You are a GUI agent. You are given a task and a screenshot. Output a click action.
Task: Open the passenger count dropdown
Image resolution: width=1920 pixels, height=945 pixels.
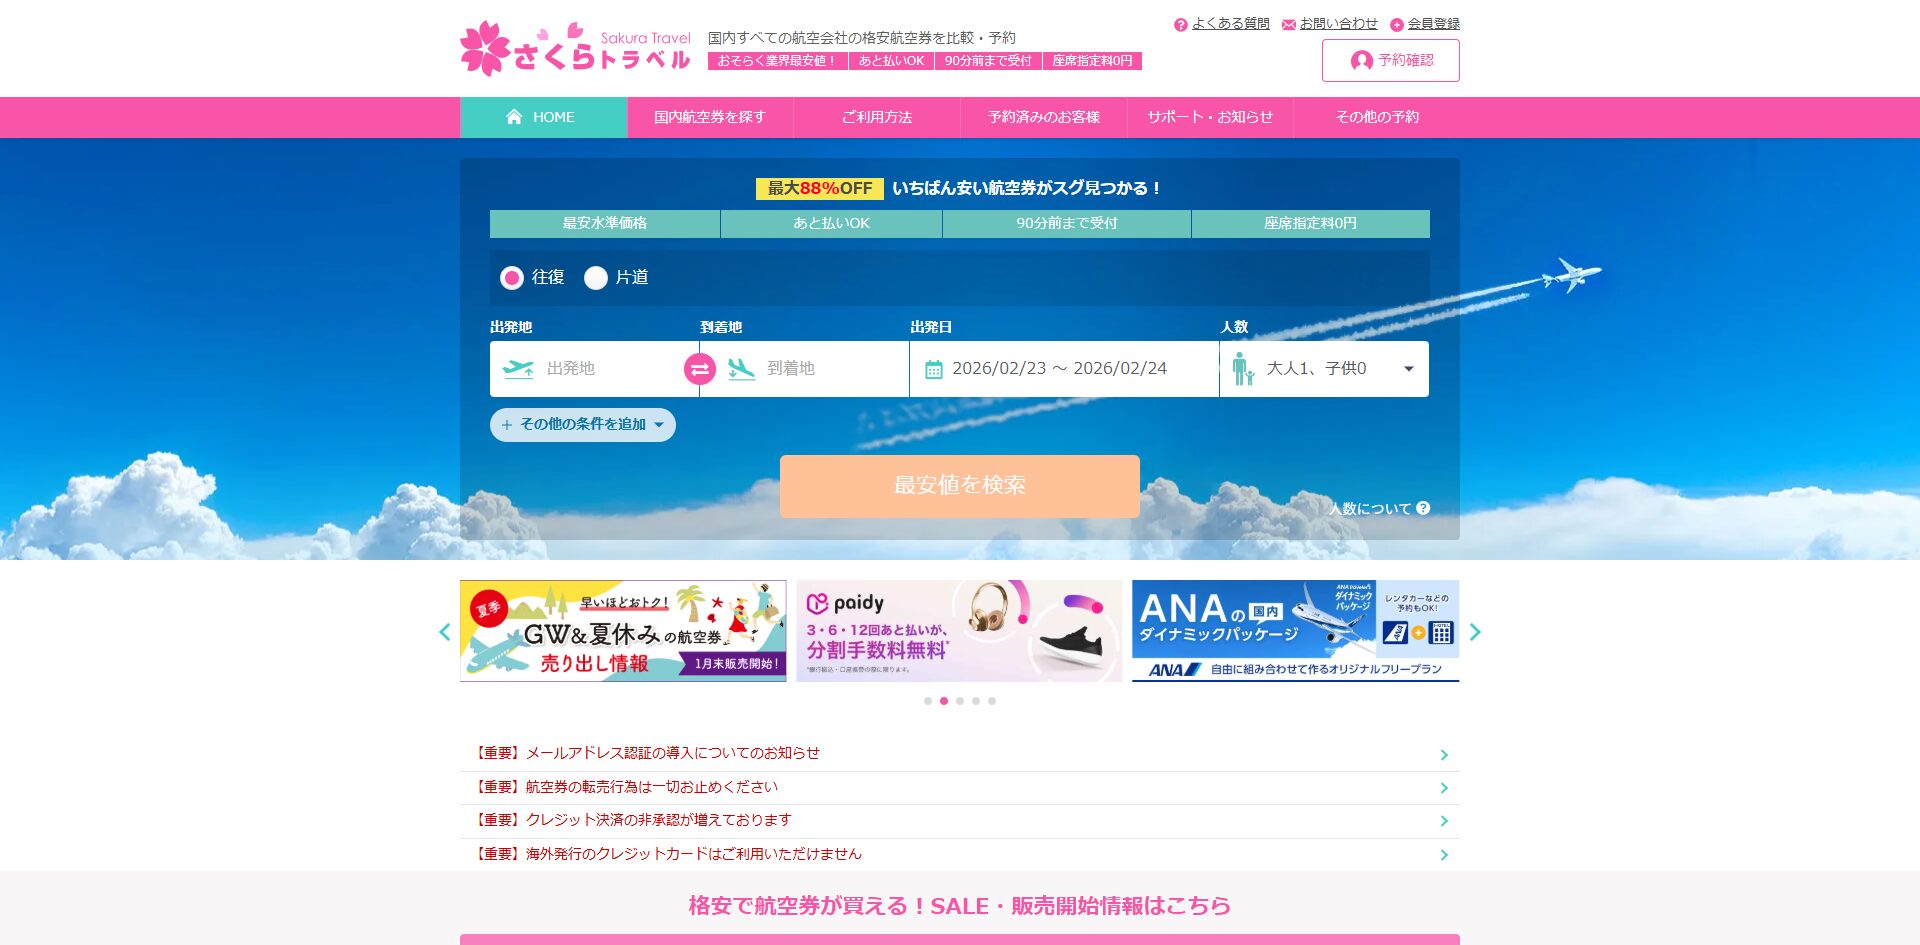tap(1408, 369)
